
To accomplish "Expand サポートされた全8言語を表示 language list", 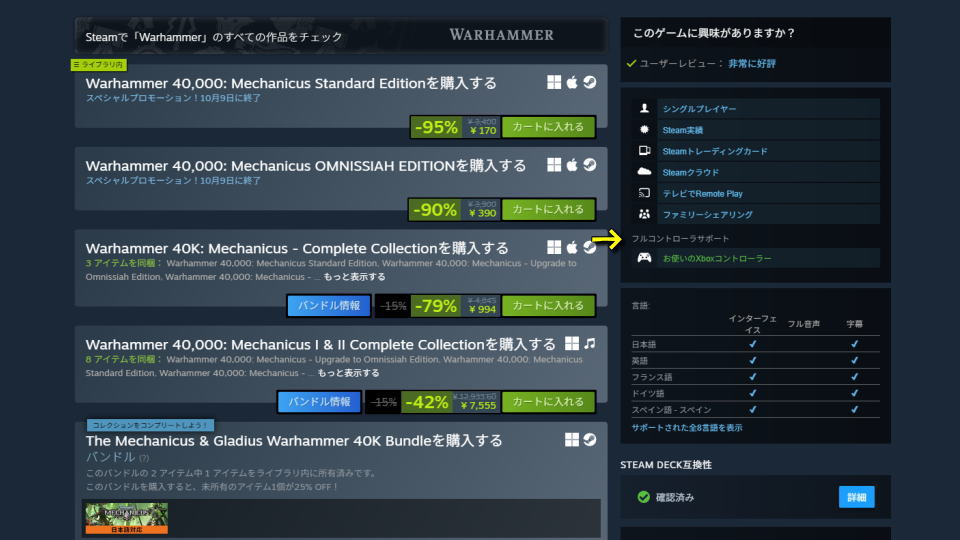I will 687,428.
